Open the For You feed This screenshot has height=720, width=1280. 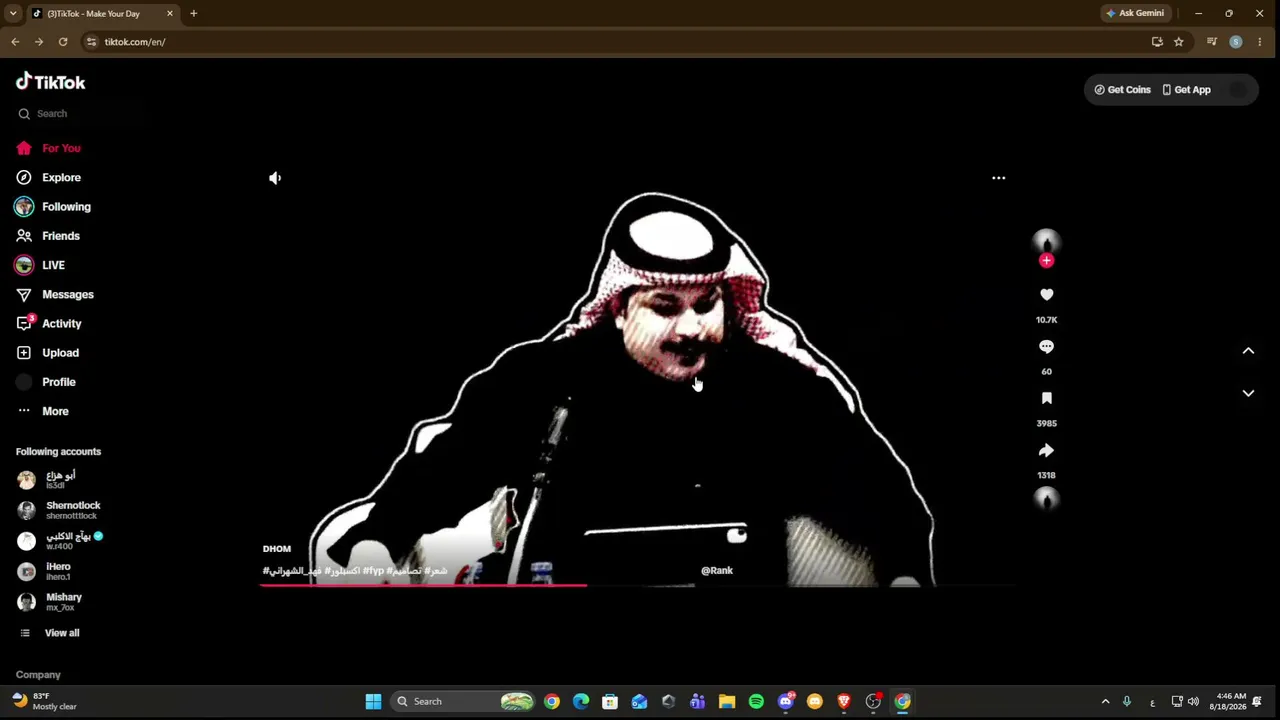(50, 148)
